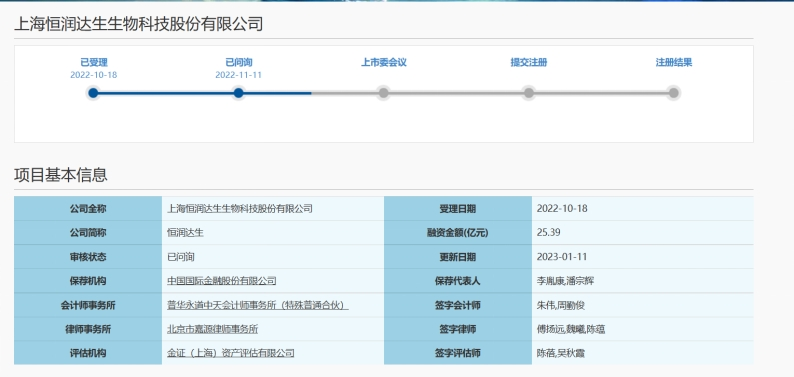Select the 已问询 stage label
This screenshot has width=794, height=377.
[239, 63]
